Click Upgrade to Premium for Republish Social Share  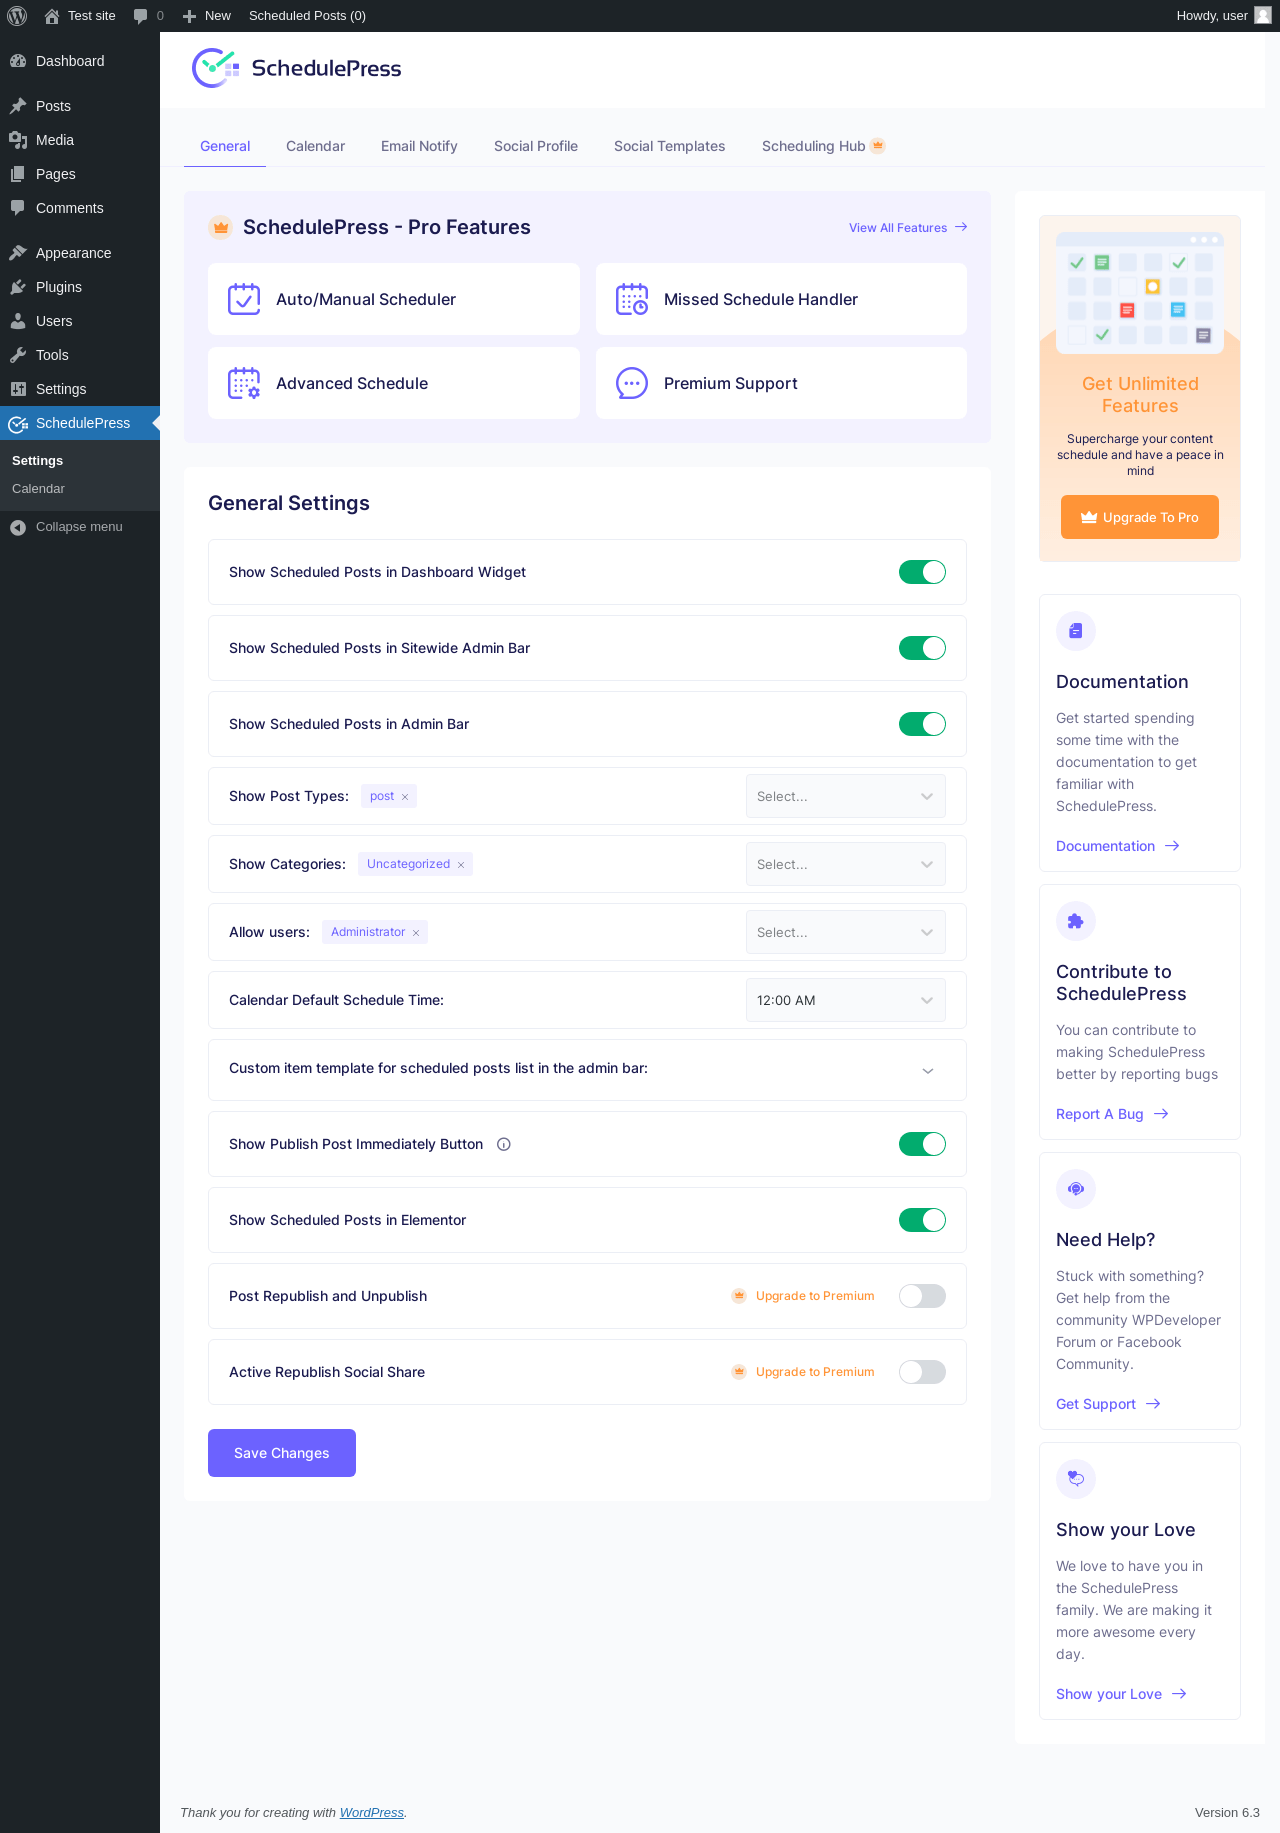pyautogui.click(x=803, y=1372)
